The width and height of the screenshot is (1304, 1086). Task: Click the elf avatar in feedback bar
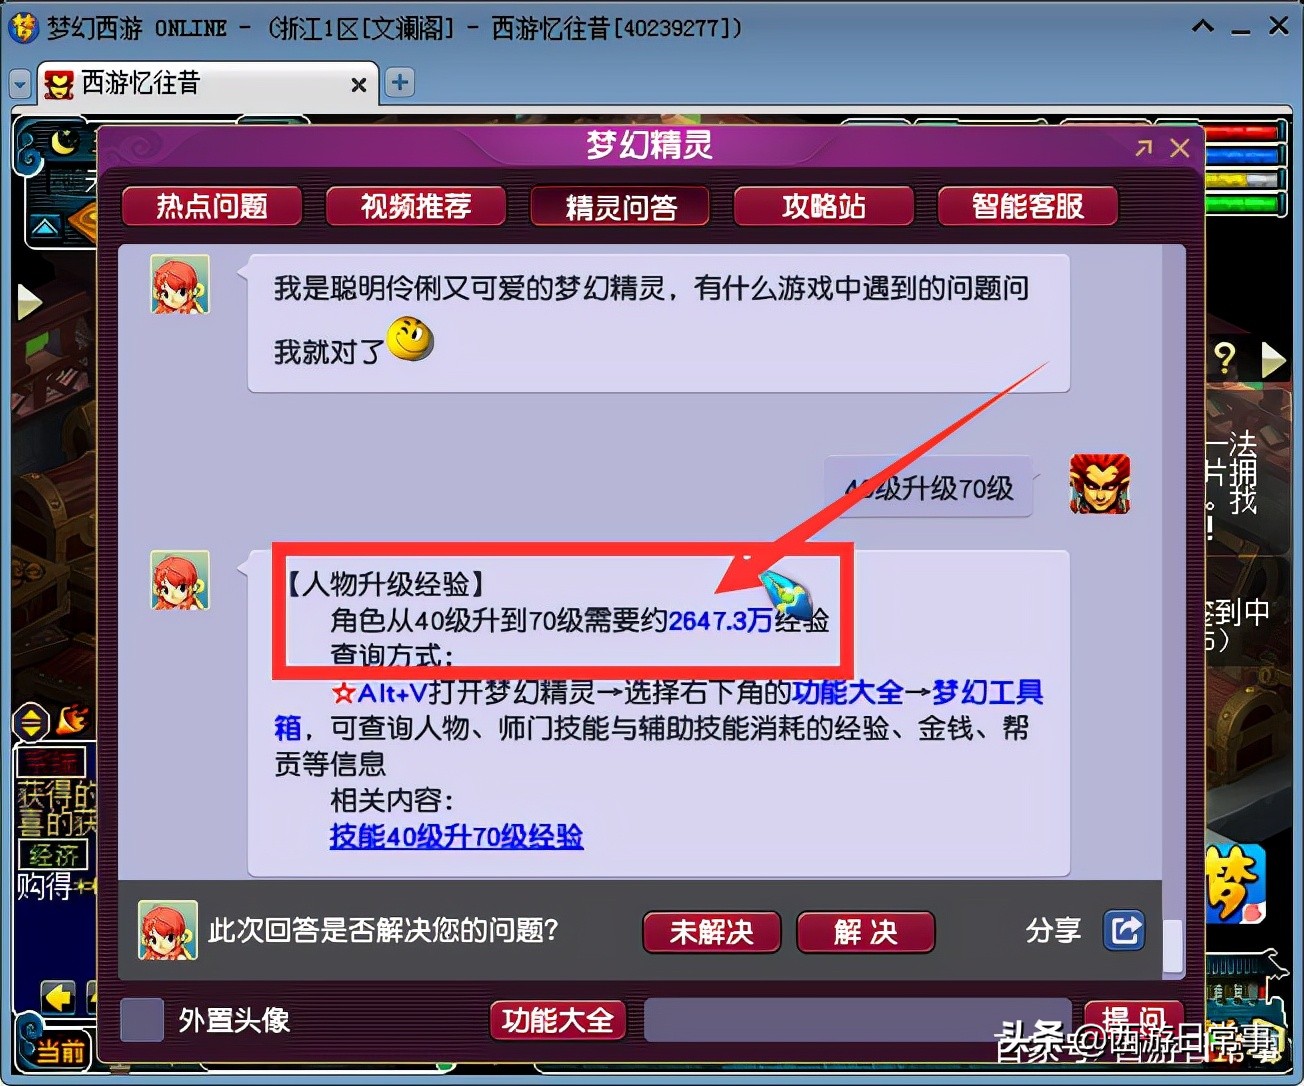168,930
